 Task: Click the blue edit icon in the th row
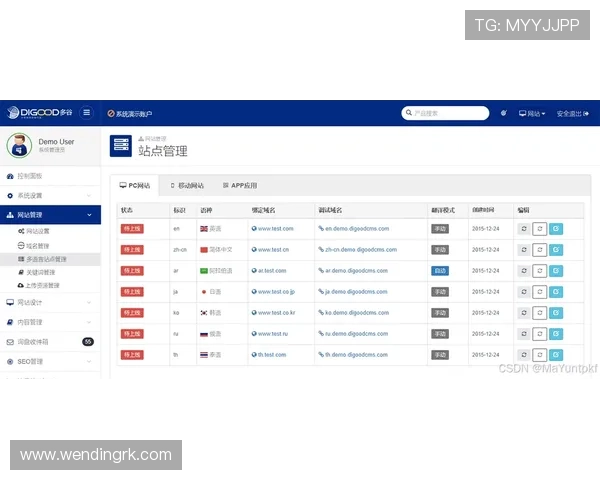click(556, 354)
